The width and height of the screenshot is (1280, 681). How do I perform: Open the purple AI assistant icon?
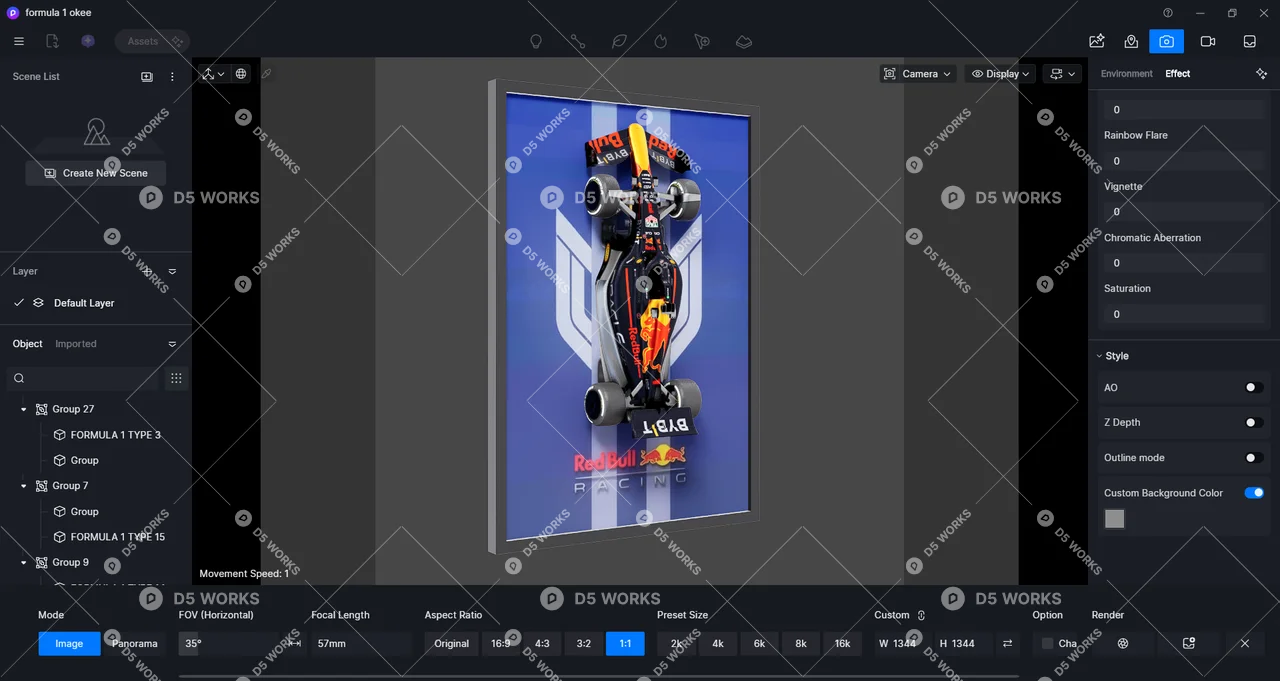(88, 41)
